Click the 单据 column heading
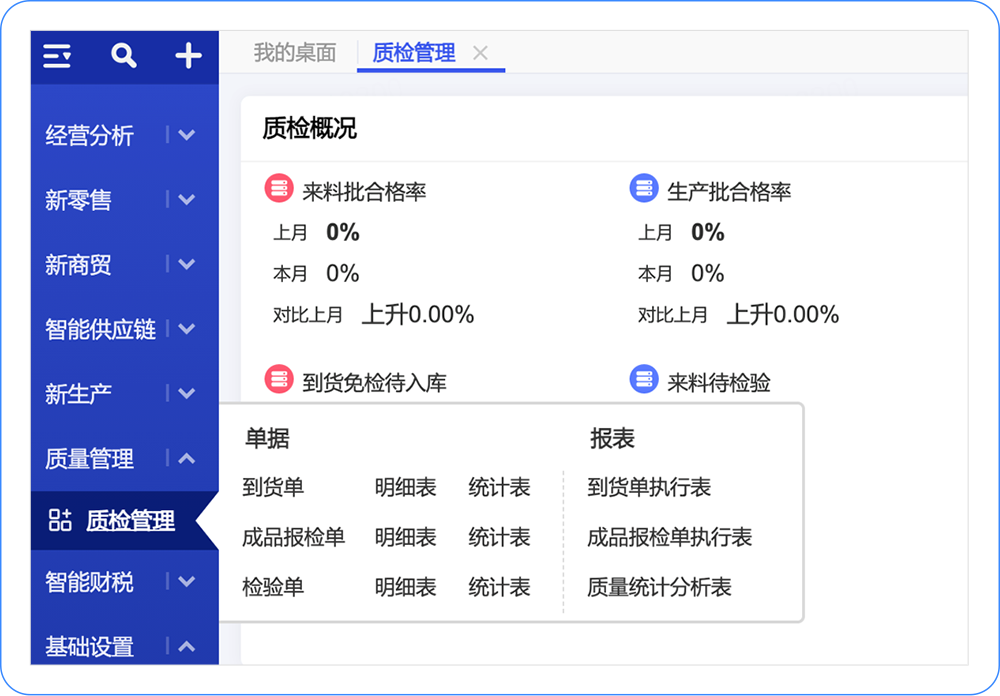This screenshot has height=696, width=1000. 267,439
